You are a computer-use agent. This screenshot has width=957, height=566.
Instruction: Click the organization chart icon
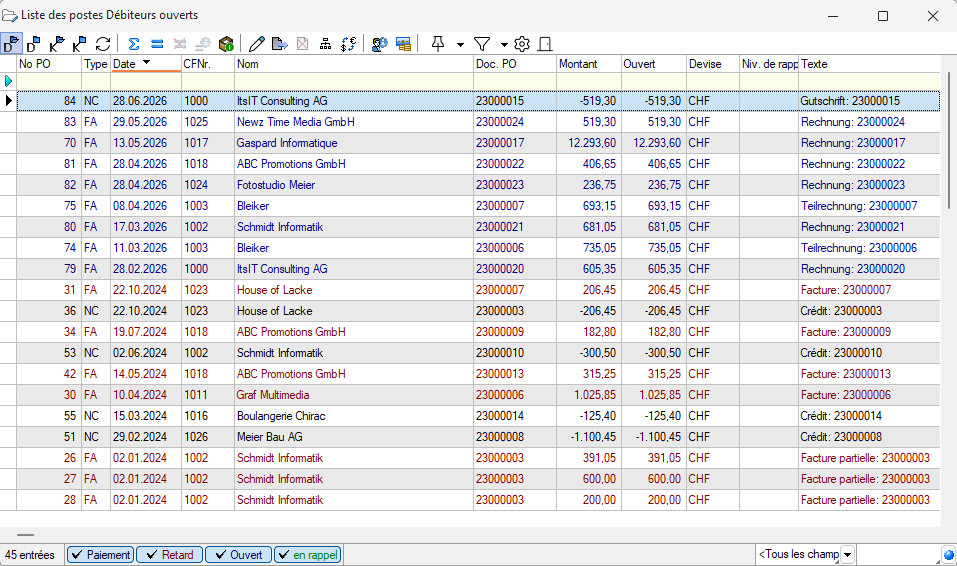(325, 44)
